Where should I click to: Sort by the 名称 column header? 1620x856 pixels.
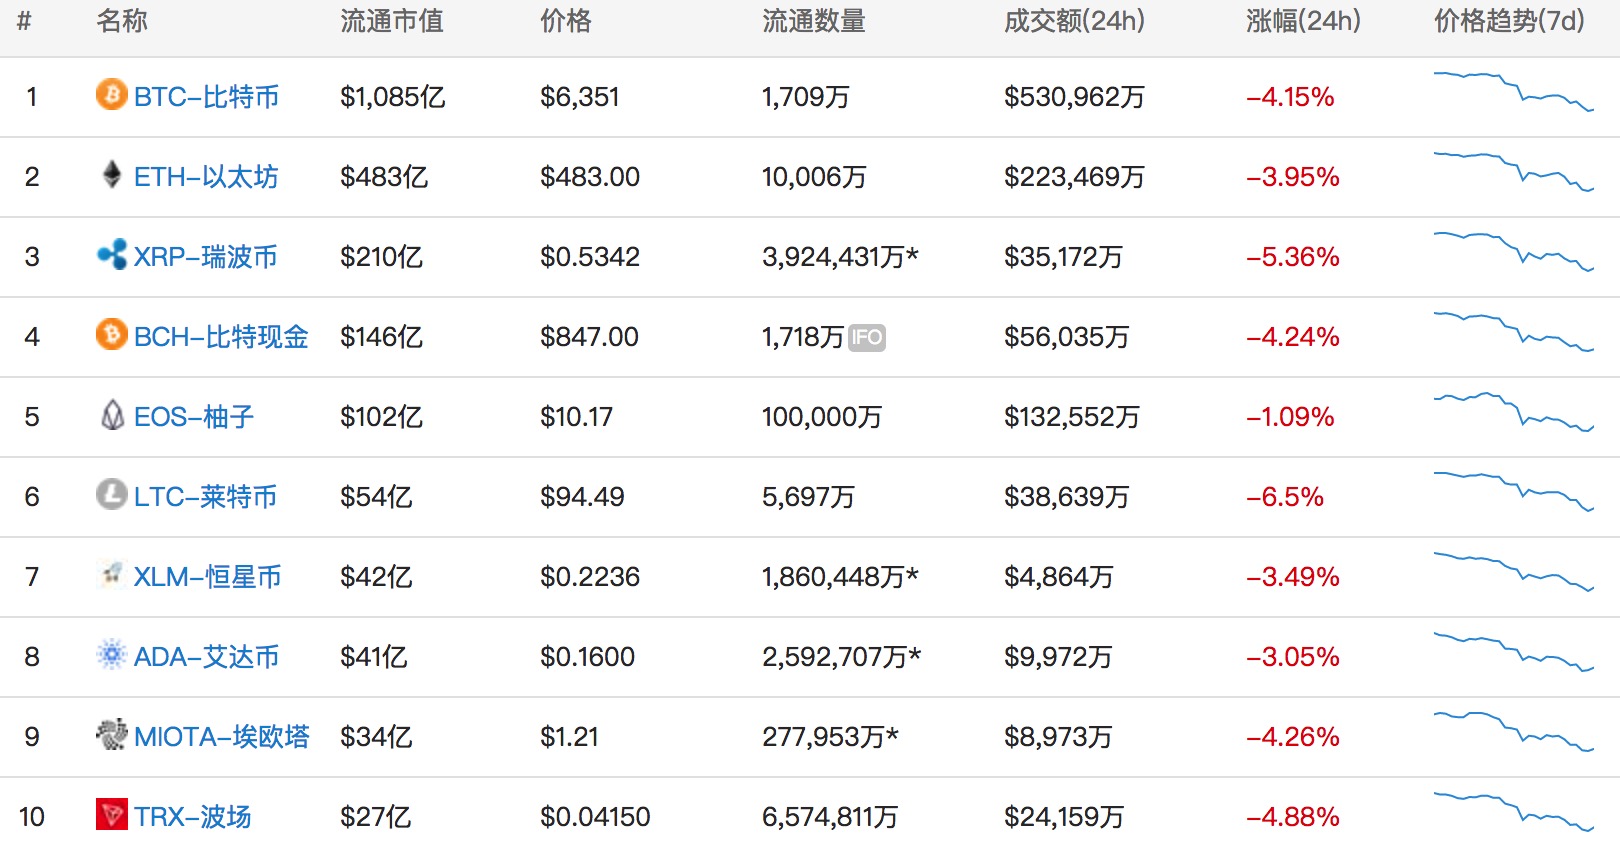pos(122,21)
